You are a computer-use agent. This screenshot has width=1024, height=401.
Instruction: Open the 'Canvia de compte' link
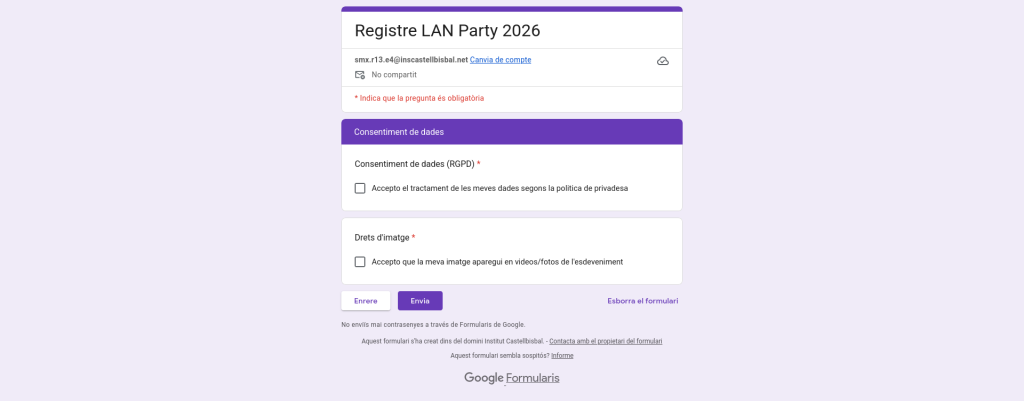tap(500, 60)
